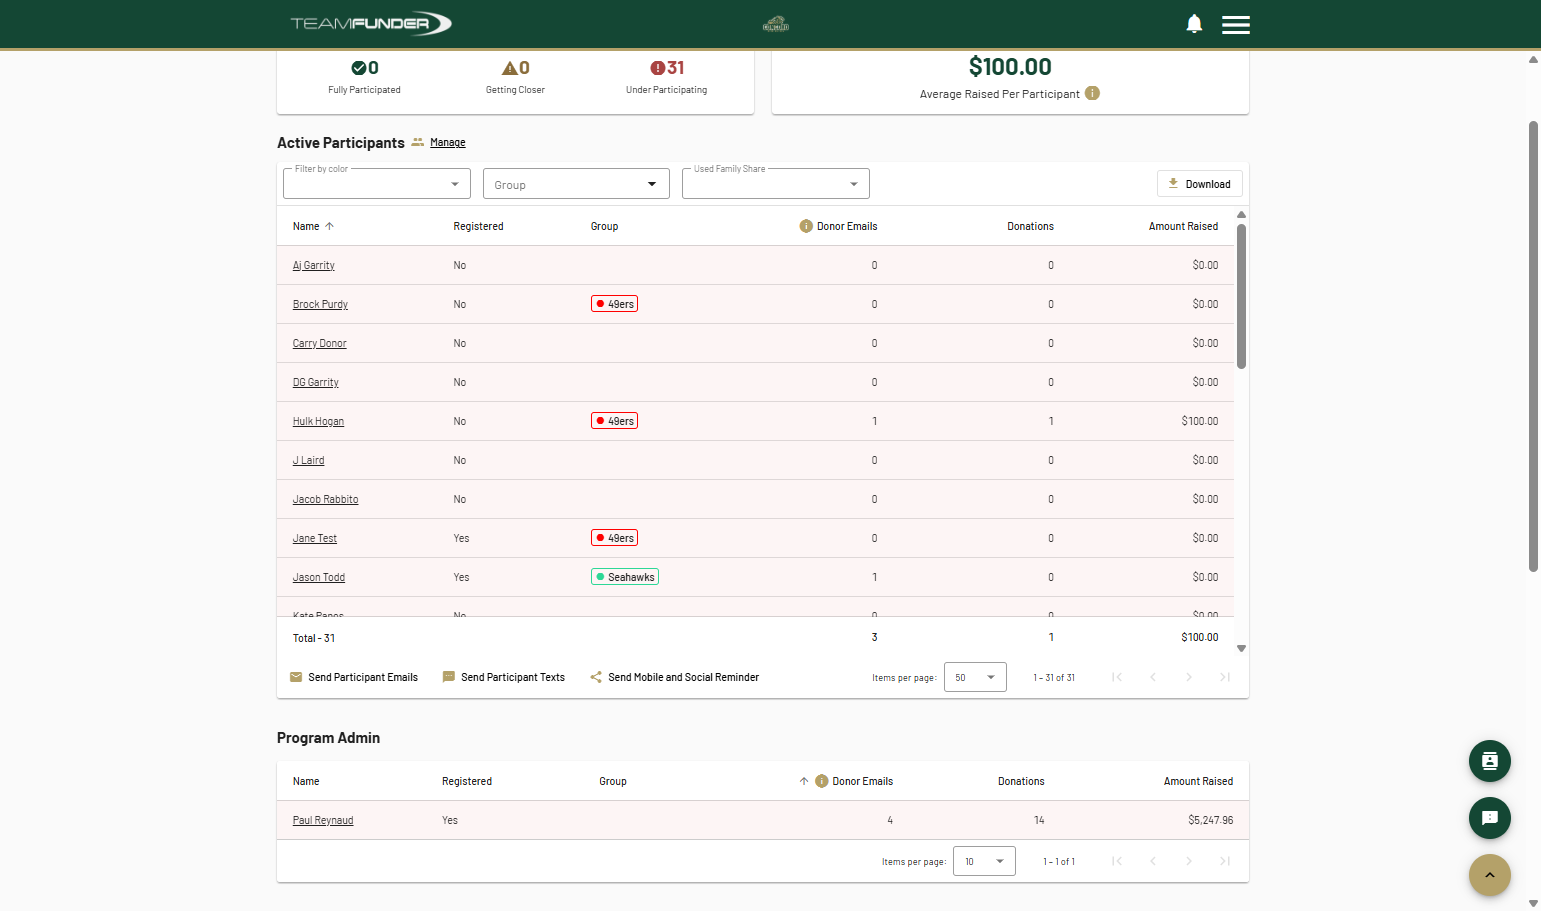Click the share icon for Mobile and Social Reminder
The image size is (1541, 911).
point(596,677)
